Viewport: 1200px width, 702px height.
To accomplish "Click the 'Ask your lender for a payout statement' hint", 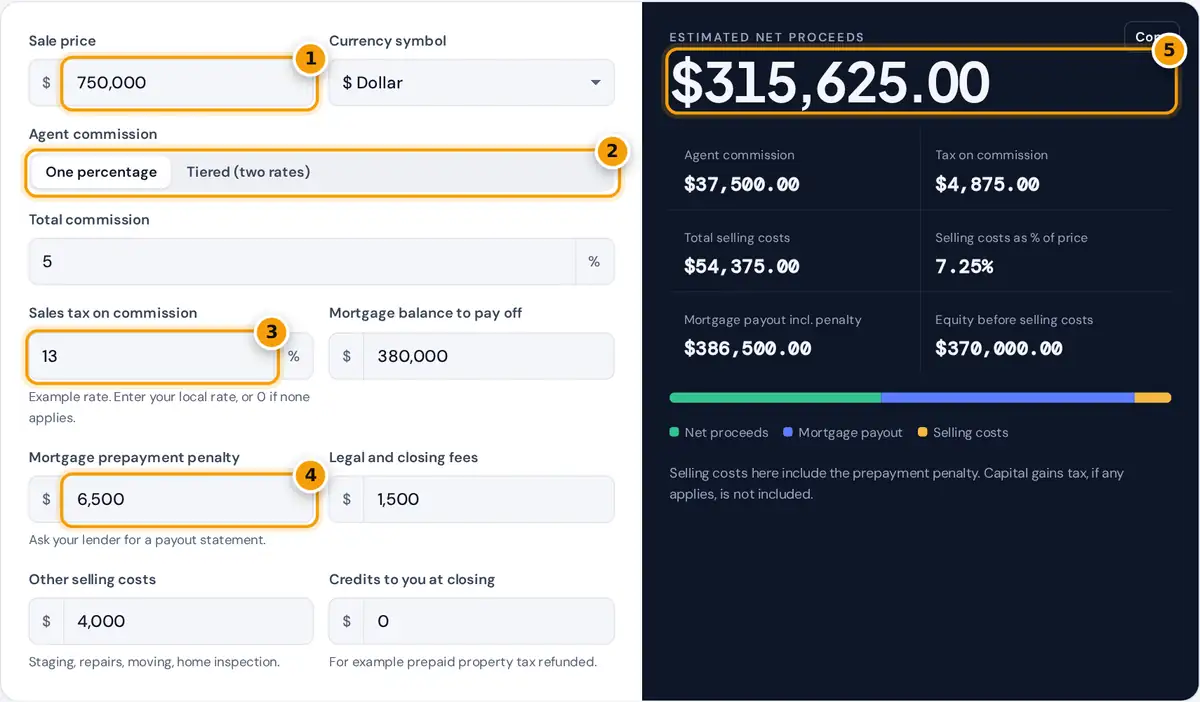I will [x=147, y=540].
